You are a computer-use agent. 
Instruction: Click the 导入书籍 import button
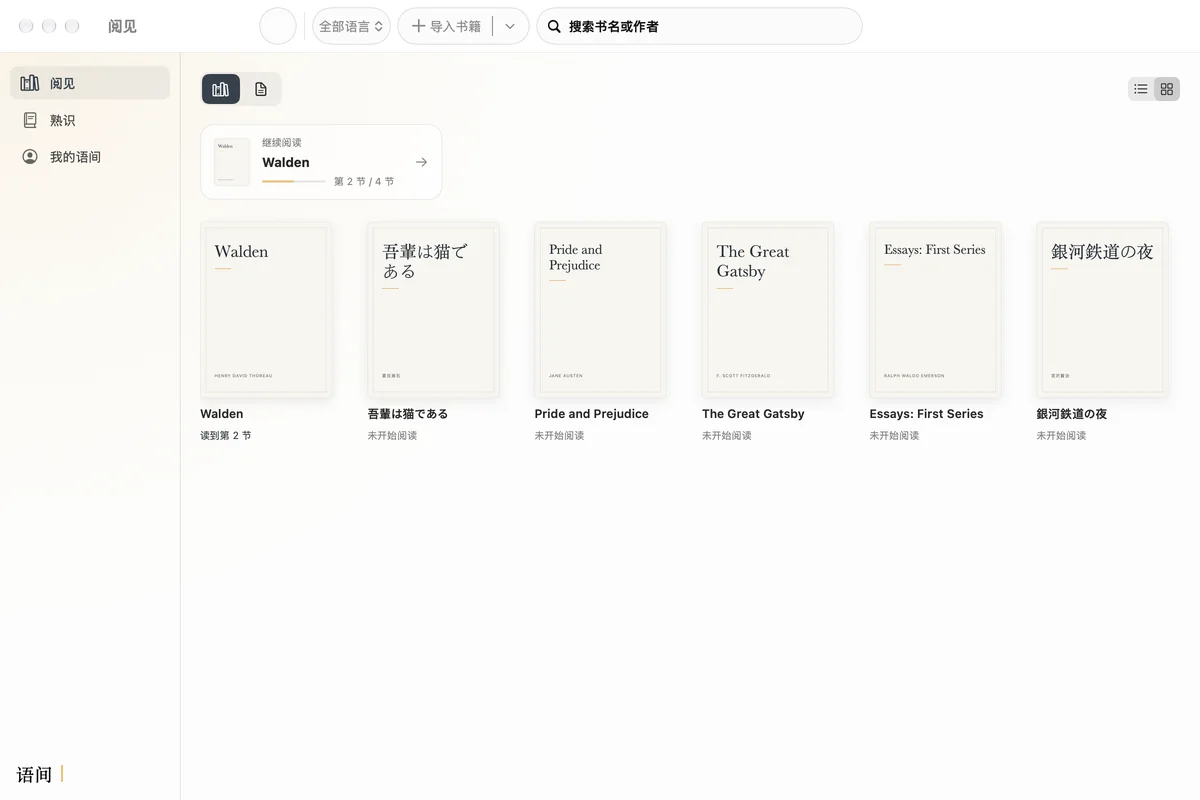point(446,26)
